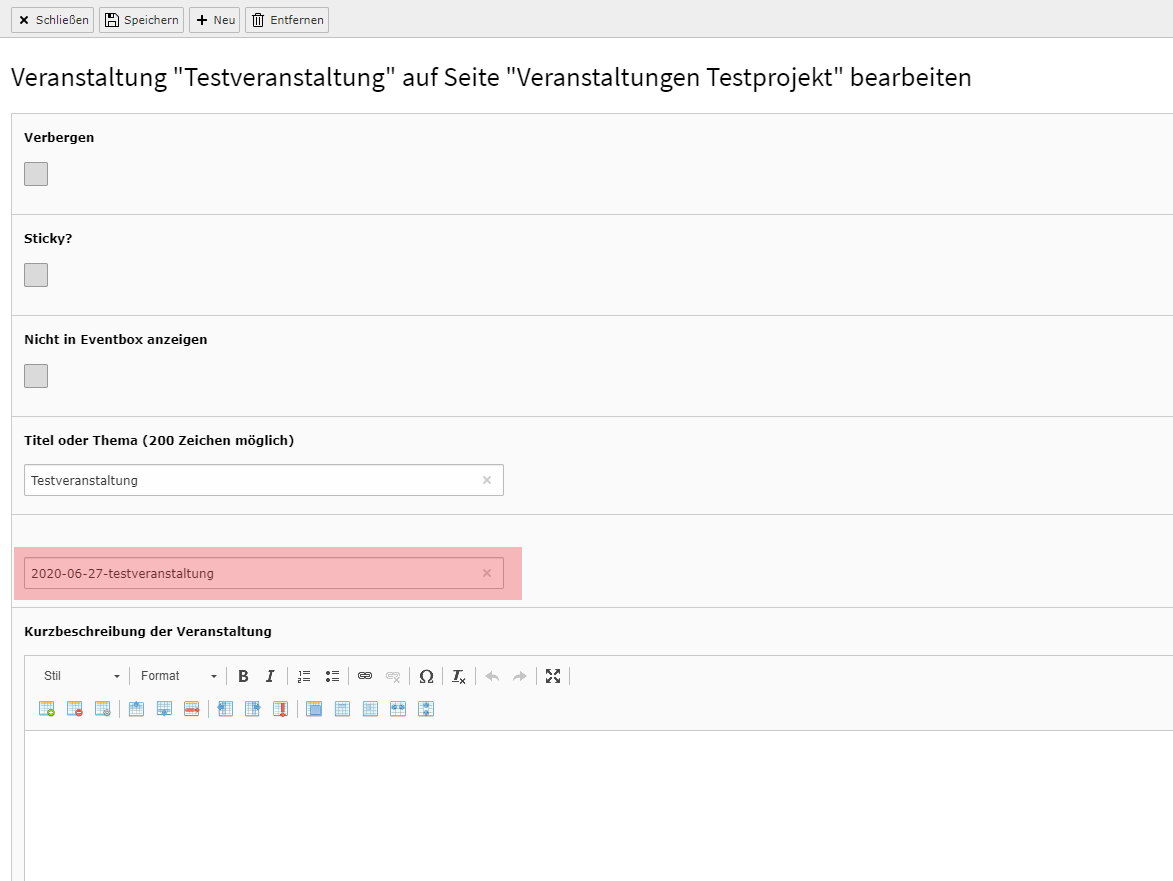Click into the slug field 2020-06-27-testveranstaltung

(x=250, y=573)
